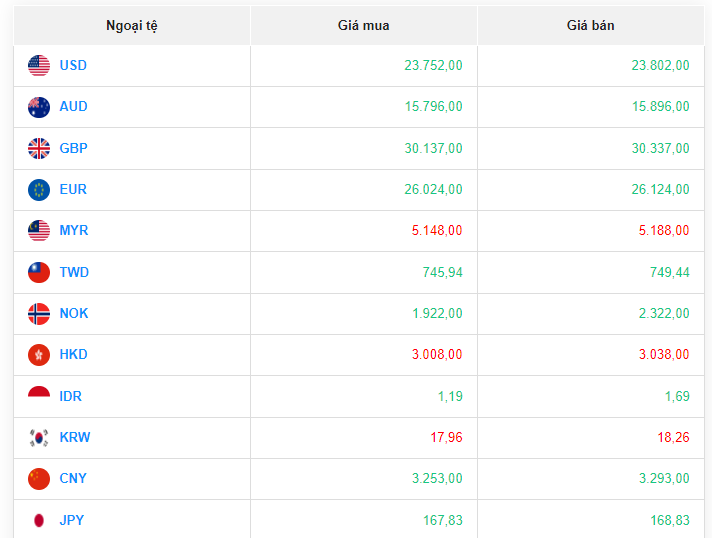Click the GBP buy price 30.137,00
This screenshot has height=538, width=712.
coord(434,149)
